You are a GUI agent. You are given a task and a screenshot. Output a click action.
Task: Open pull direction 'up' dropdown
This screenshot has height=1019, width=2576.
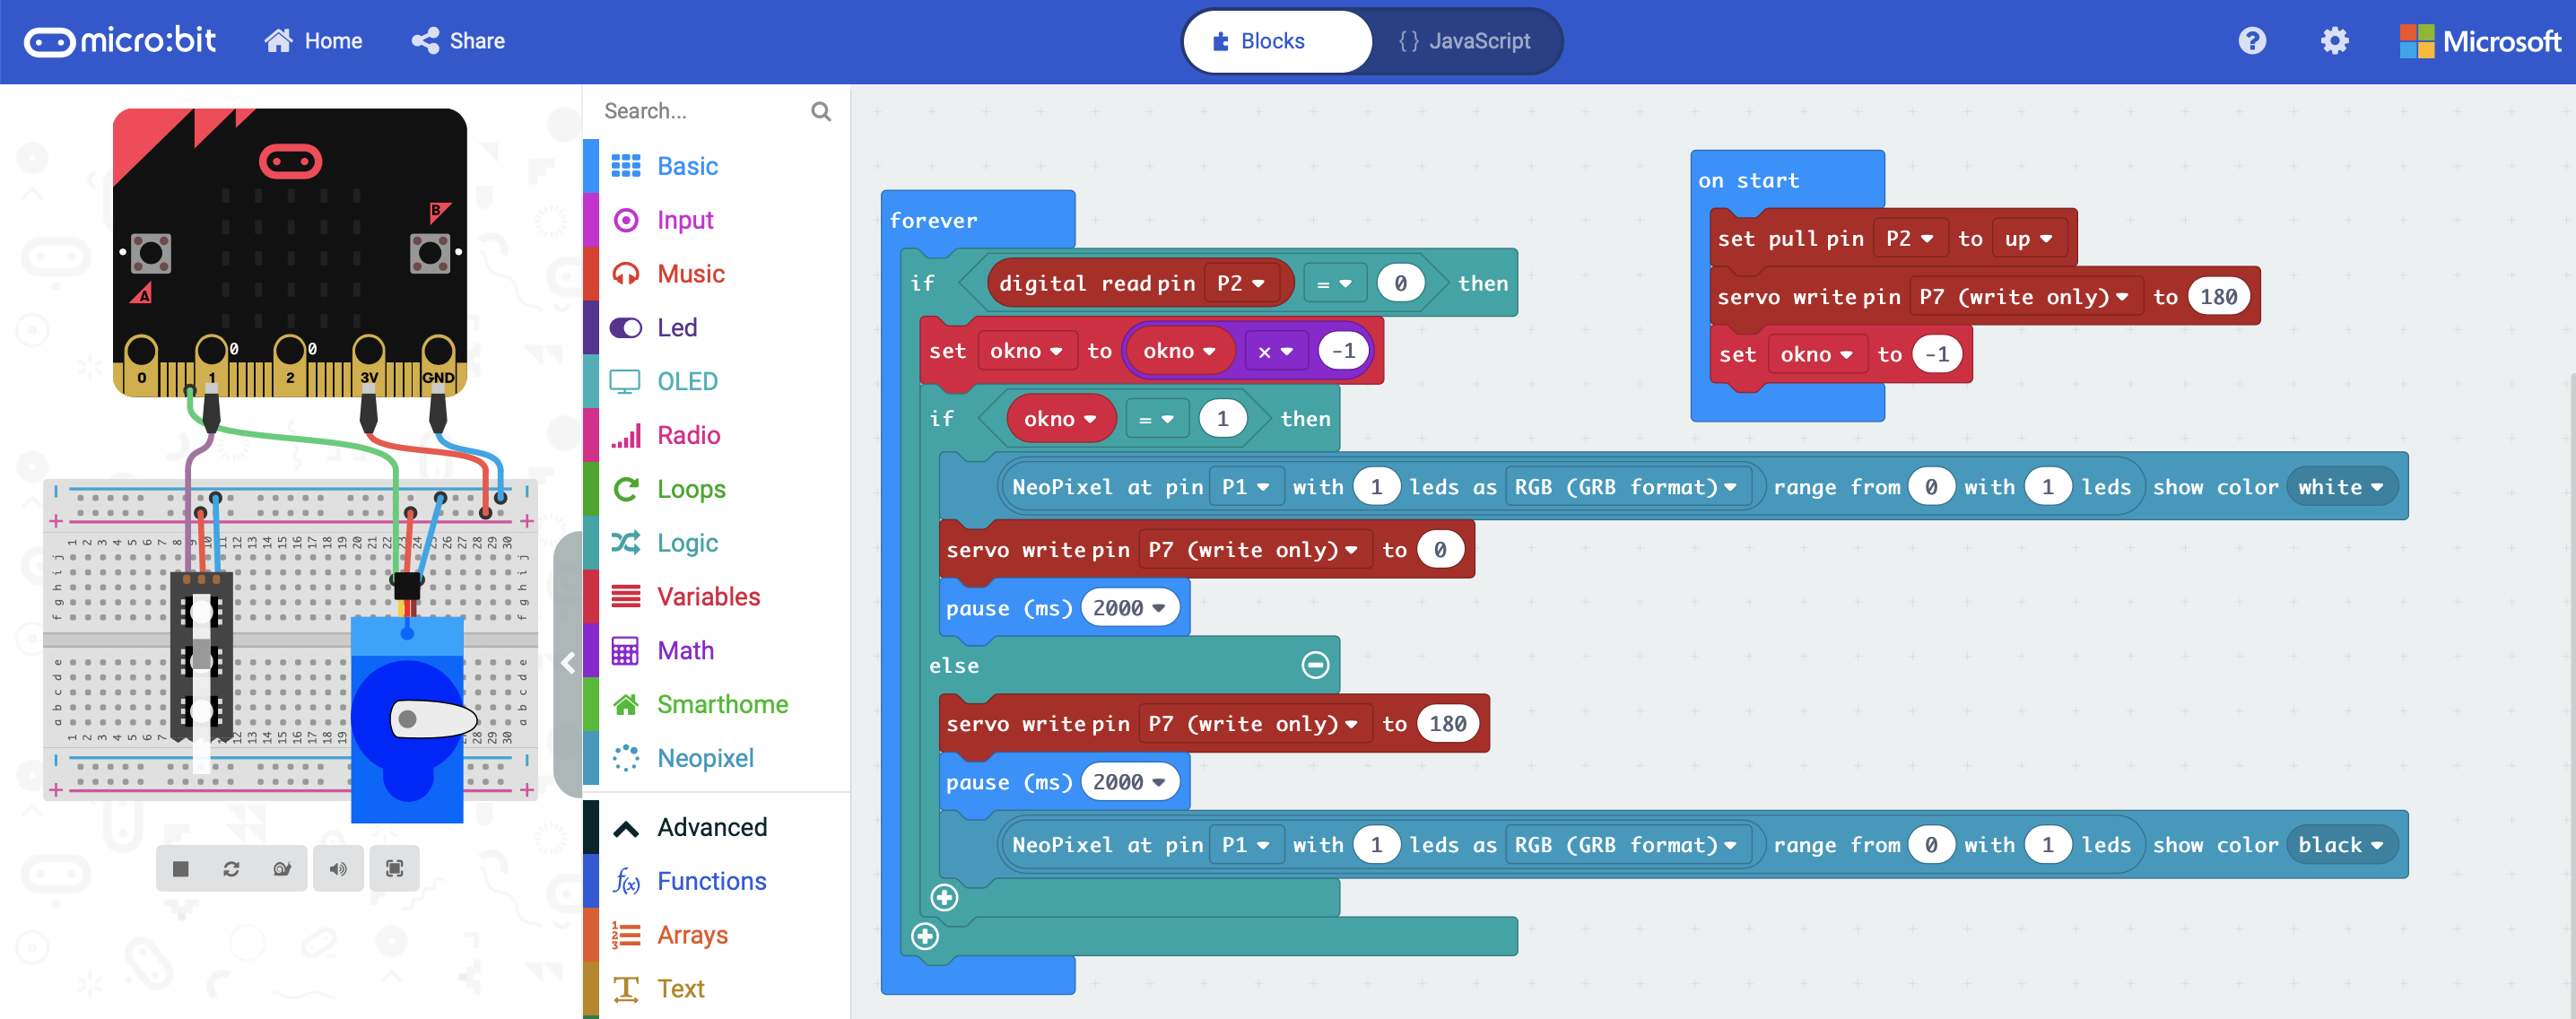click(x=2029, y=239)
